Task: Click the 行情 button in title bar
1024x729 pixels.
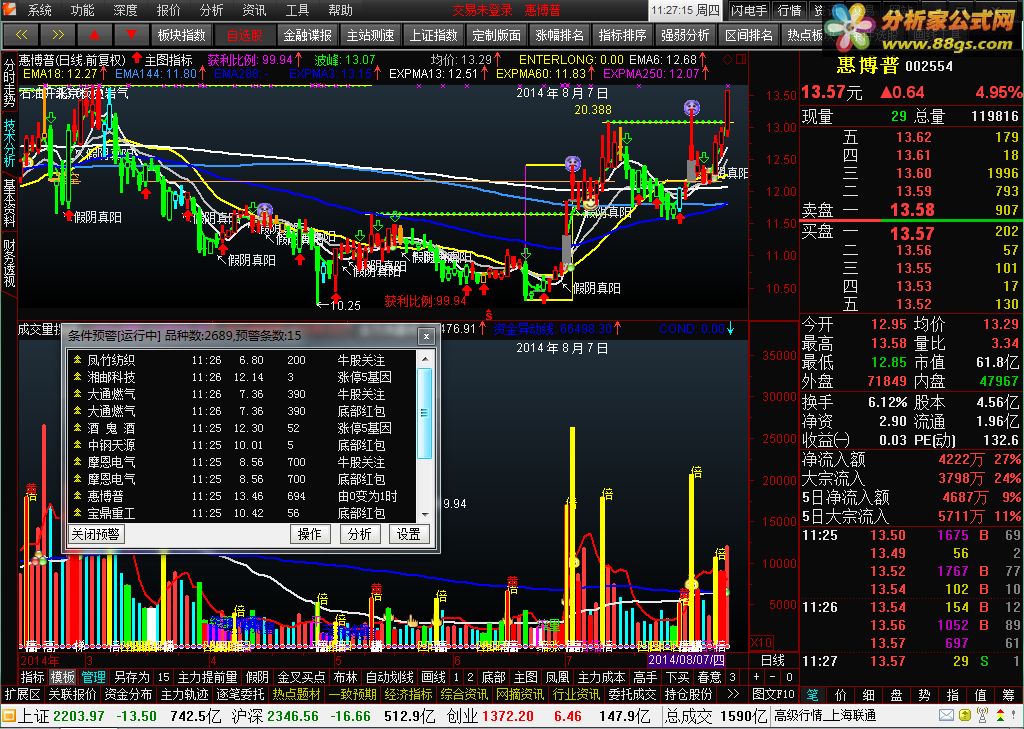Action: [x=790, y=10]
